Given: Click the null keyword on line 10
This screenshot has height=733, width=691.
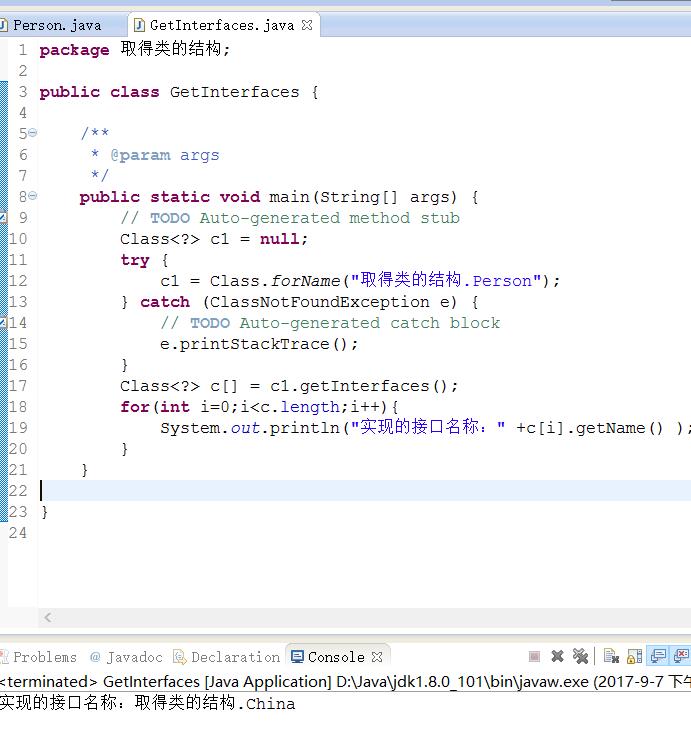Looking at the screenshot, I should click(280, 239).
